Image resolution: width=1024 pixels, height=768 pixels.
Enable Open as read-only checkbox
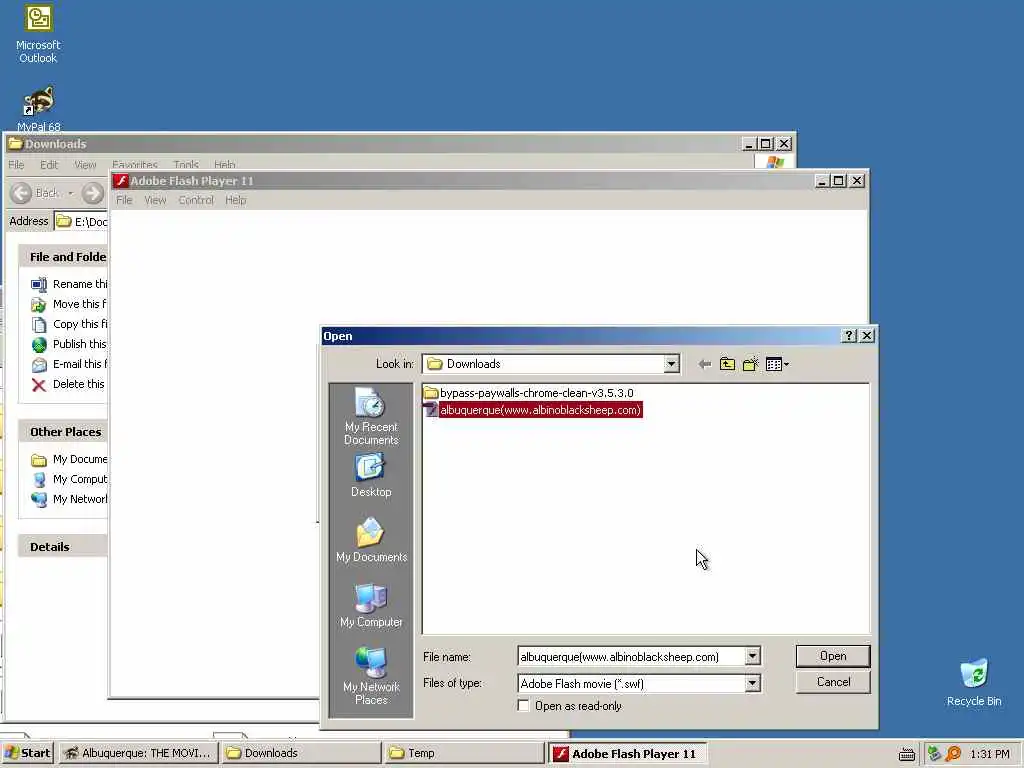point(523,706)
